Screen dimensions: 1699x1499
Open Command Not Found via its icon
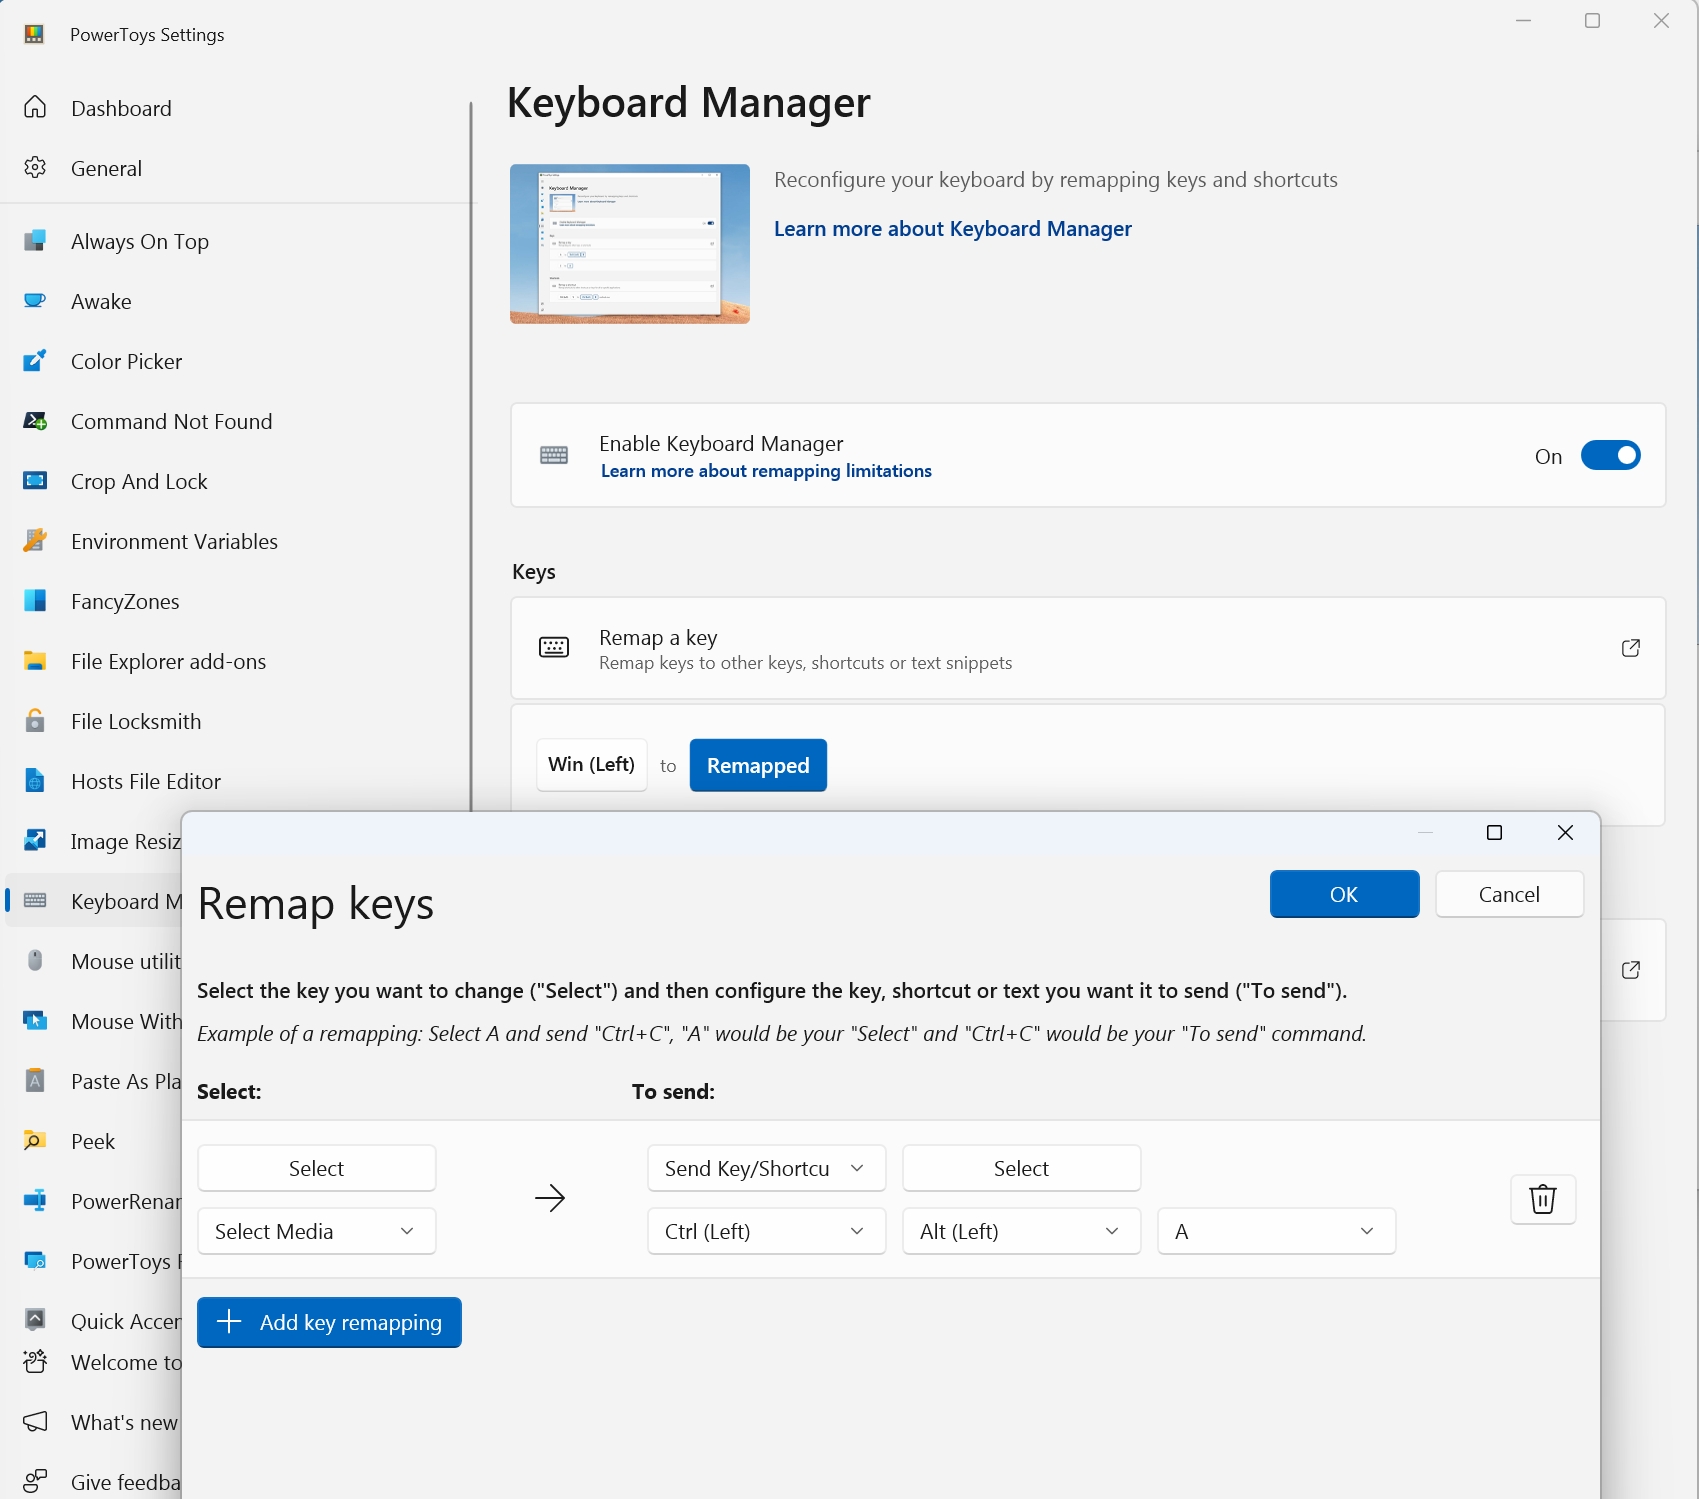35,421
